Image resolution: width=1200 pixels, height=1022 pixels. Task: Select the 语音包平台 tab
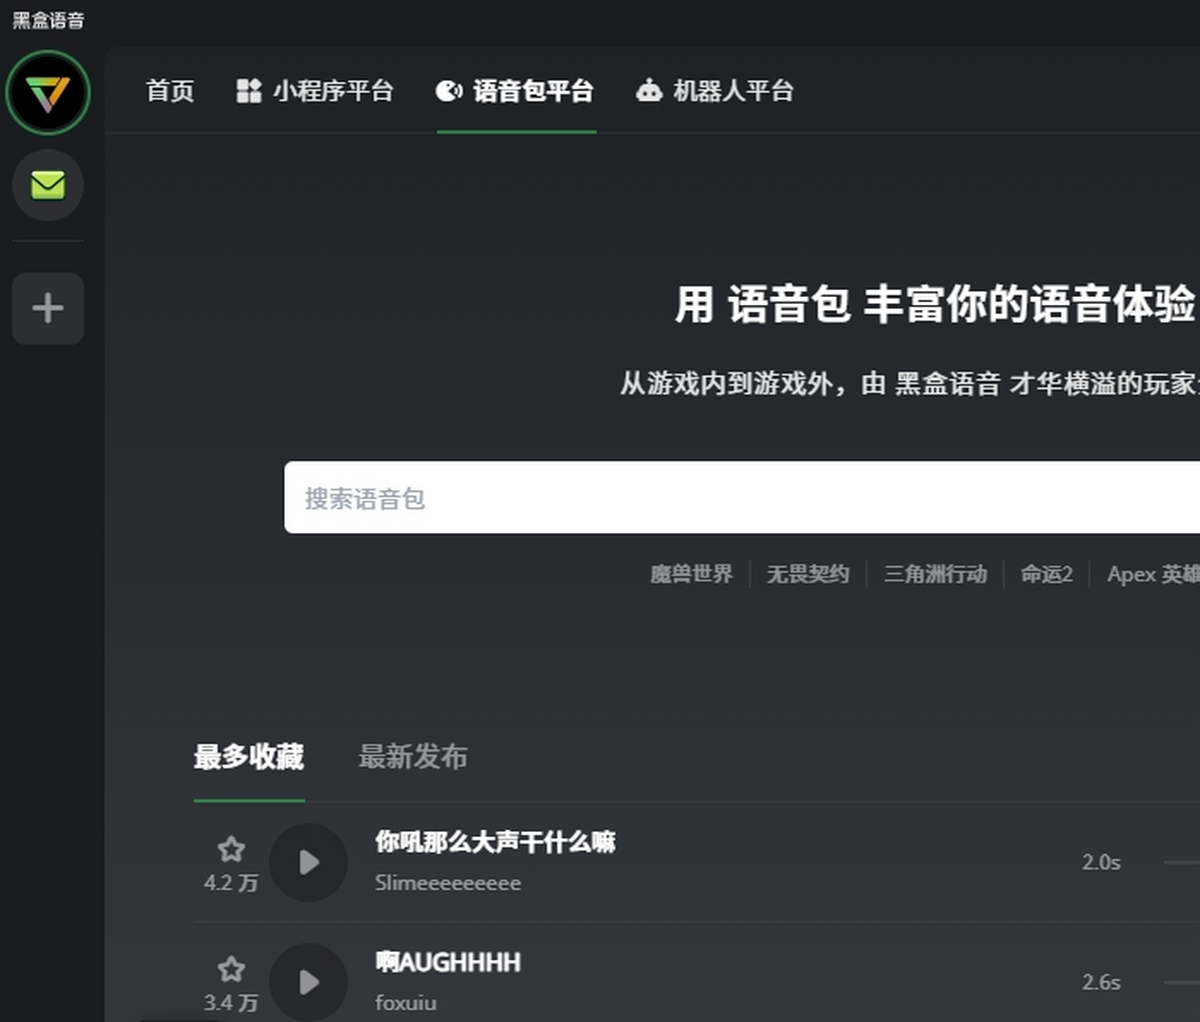(516, 91)
